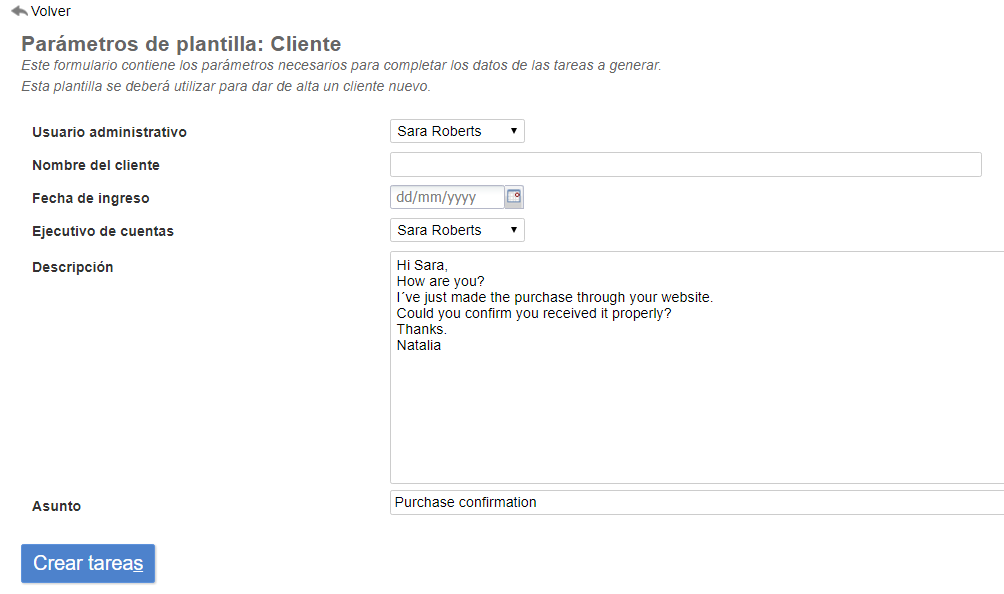Click the Descripción label
Viewport: 1004px width, 594px height.
73,267
